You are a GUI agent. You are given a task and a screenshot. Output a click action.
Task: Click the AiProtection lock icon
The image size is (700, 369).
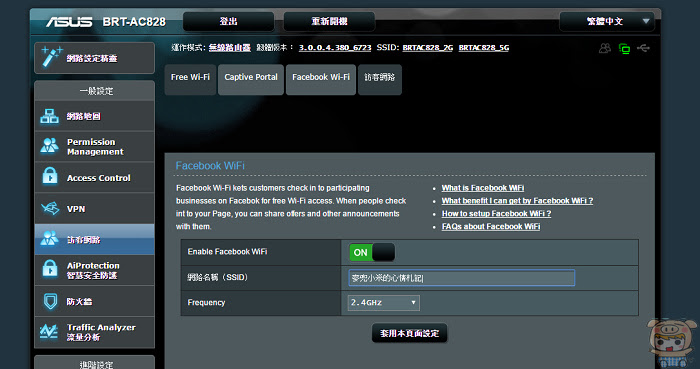50,269
